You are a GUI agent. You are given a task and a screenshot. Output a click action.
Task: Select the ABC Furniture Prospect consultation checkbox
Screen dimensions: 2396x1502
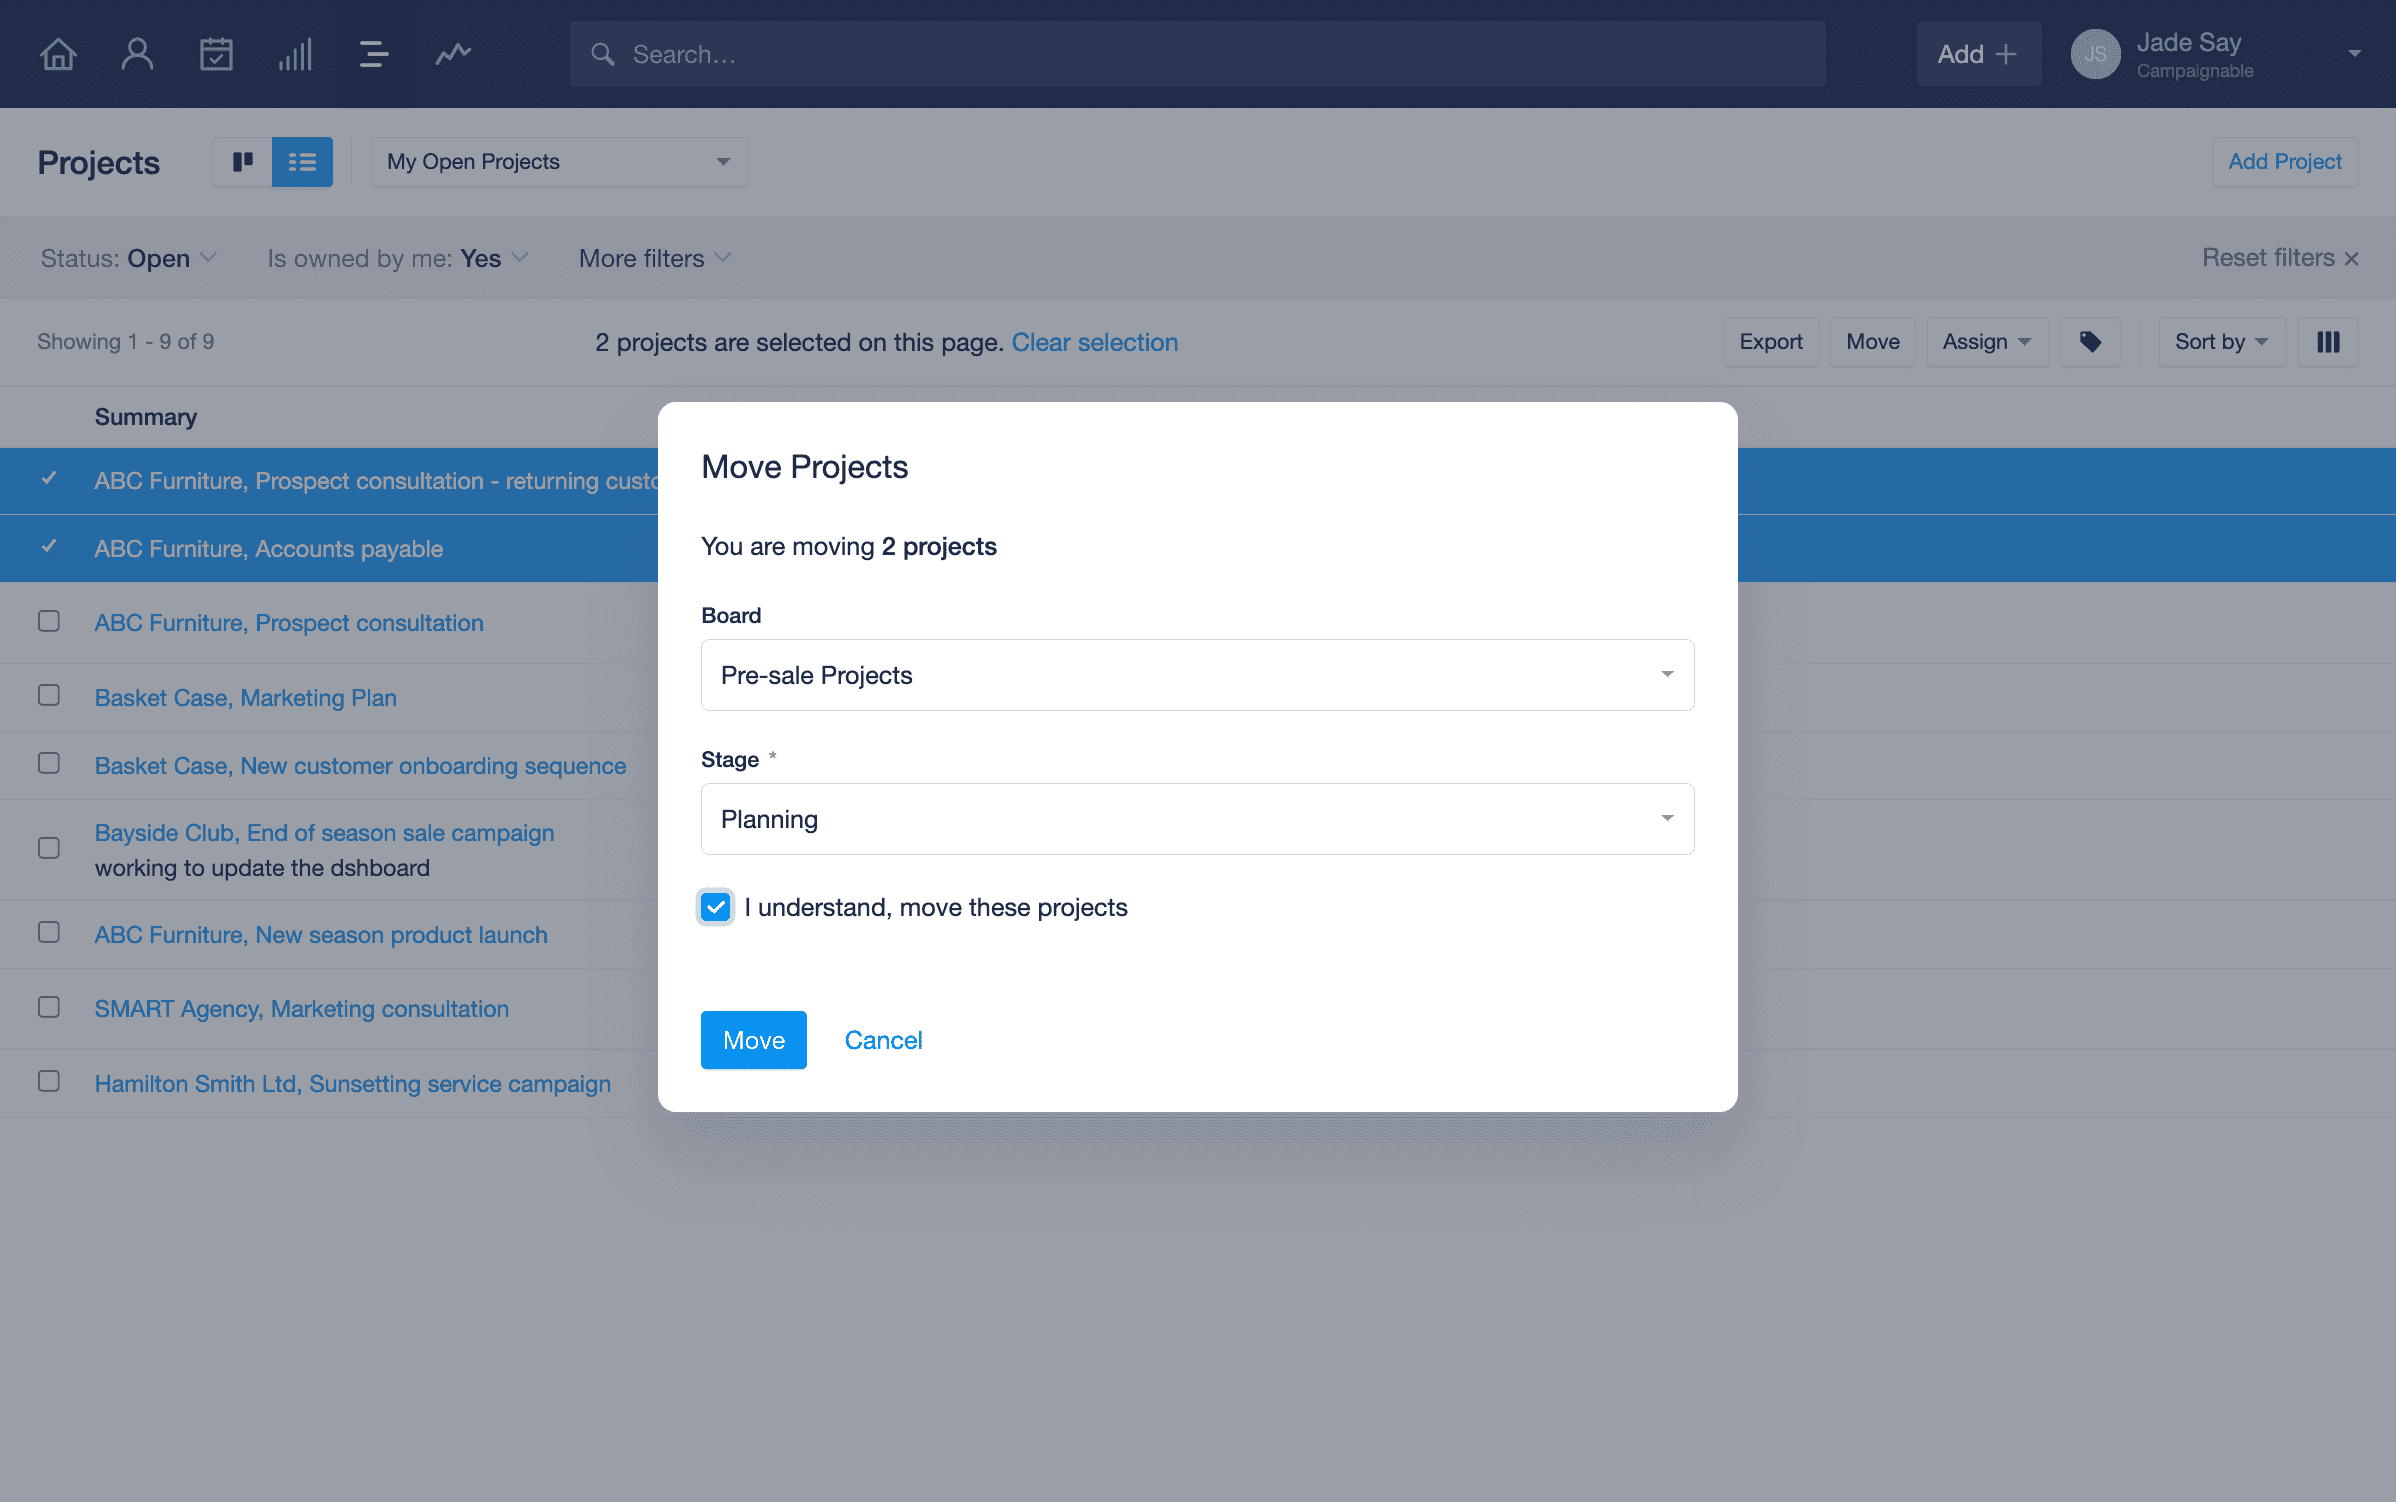point(48,623)
